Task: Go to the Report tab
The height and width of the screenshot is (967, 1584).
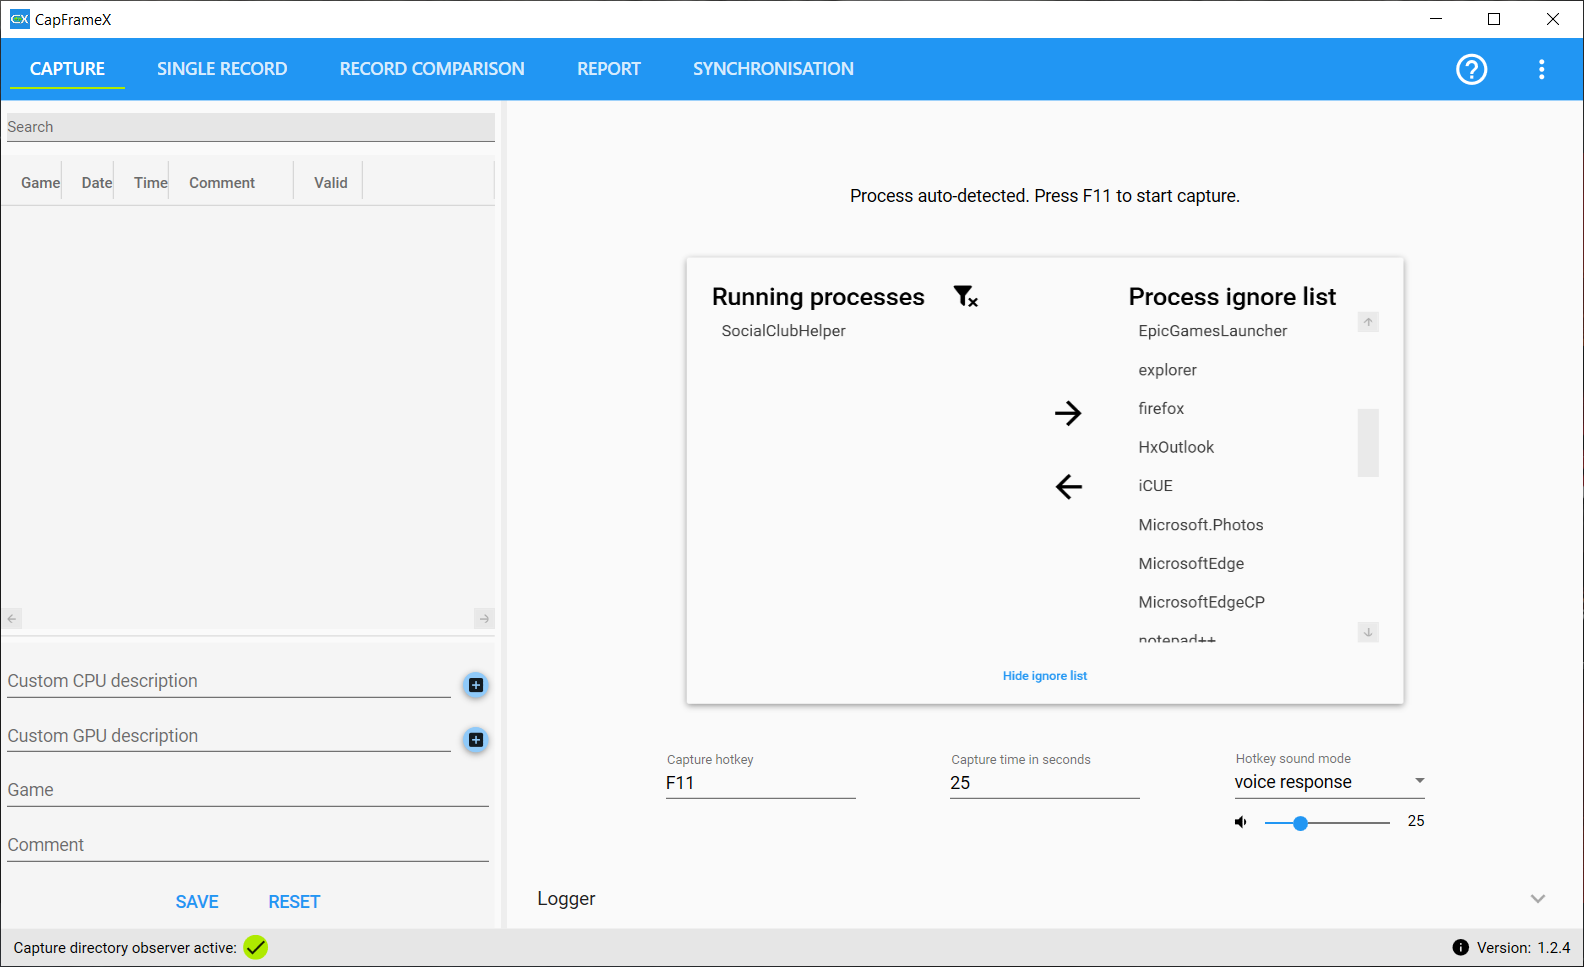Action: point(609,69)
